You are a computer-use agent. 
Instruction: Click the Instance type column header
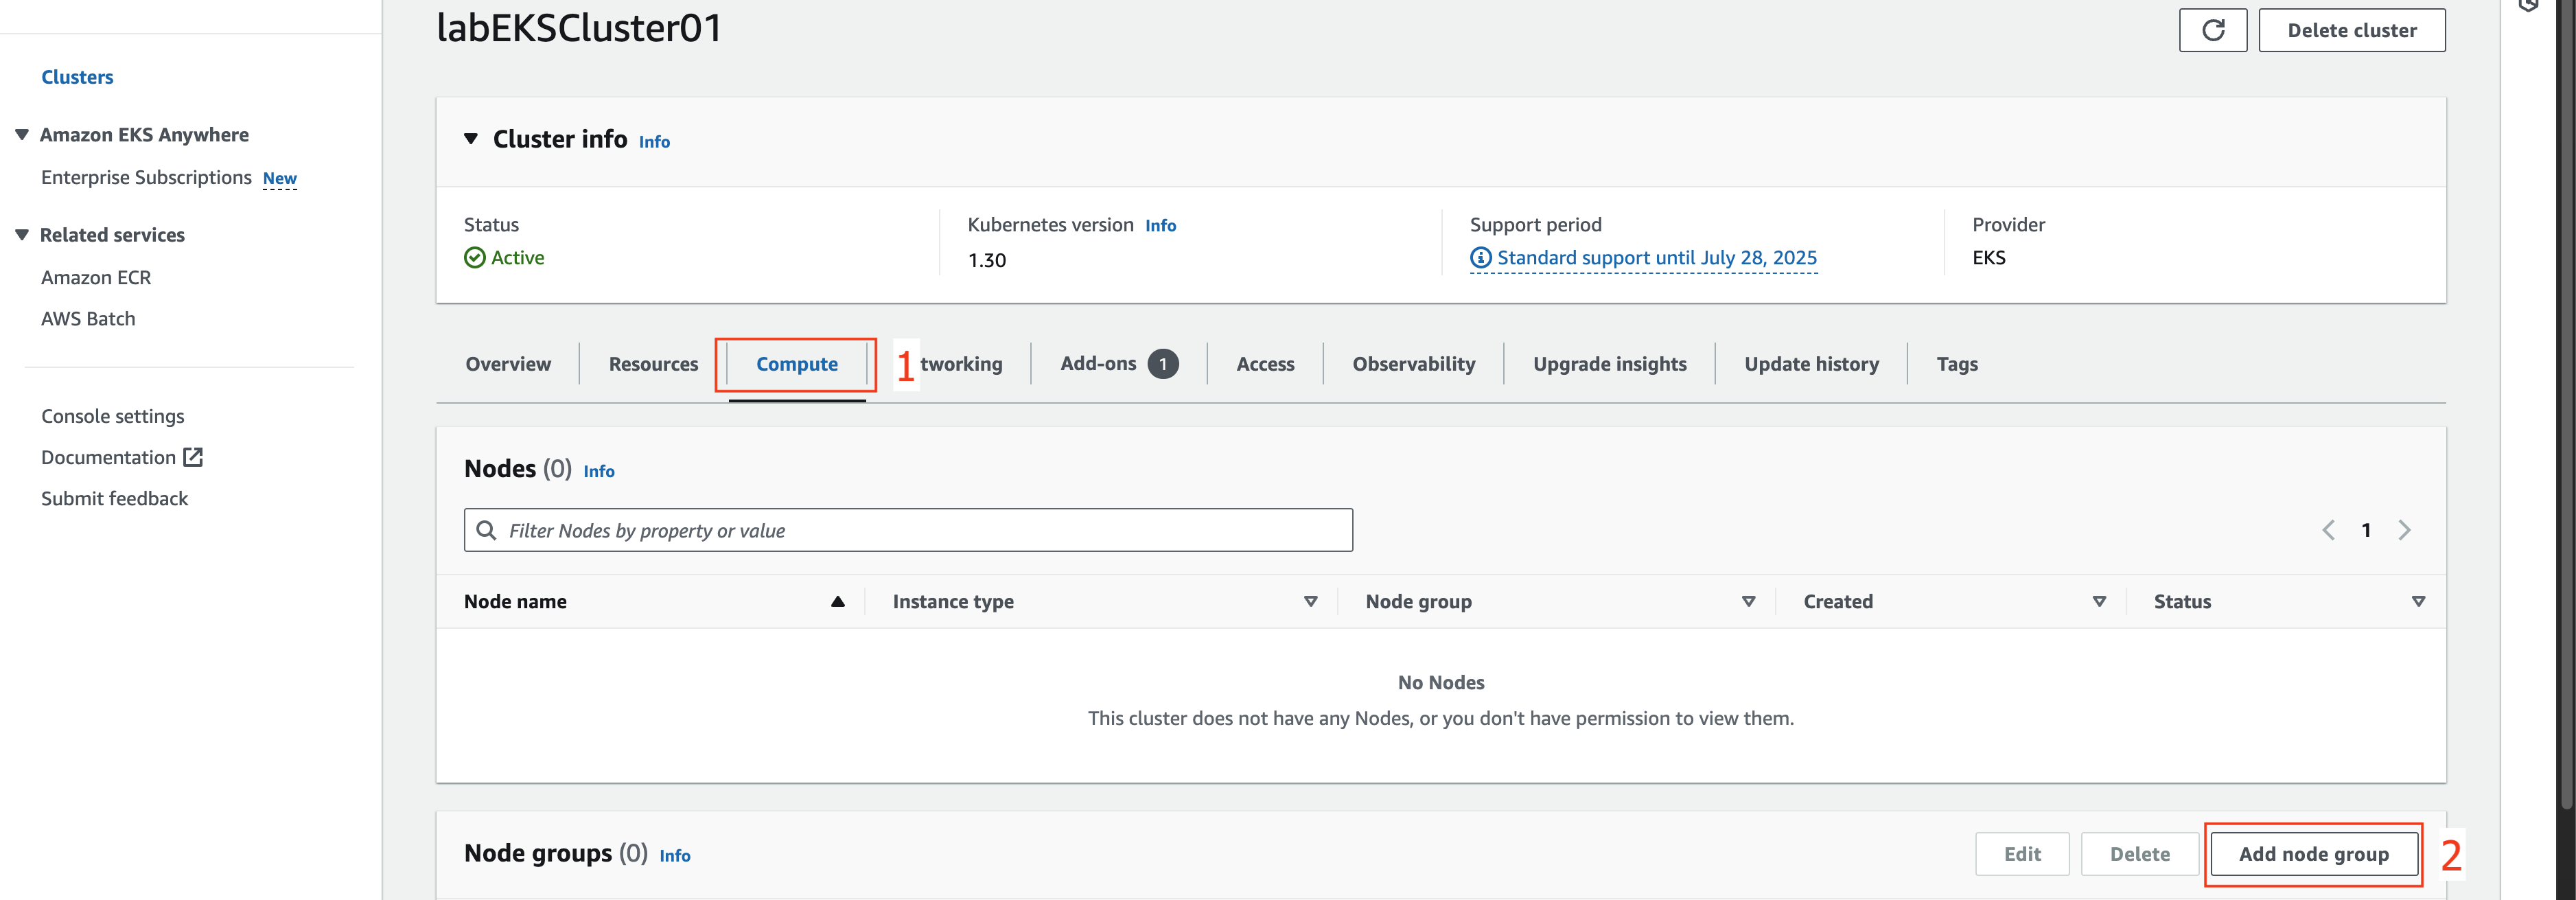pyautogui.click(x=953, y=602)
